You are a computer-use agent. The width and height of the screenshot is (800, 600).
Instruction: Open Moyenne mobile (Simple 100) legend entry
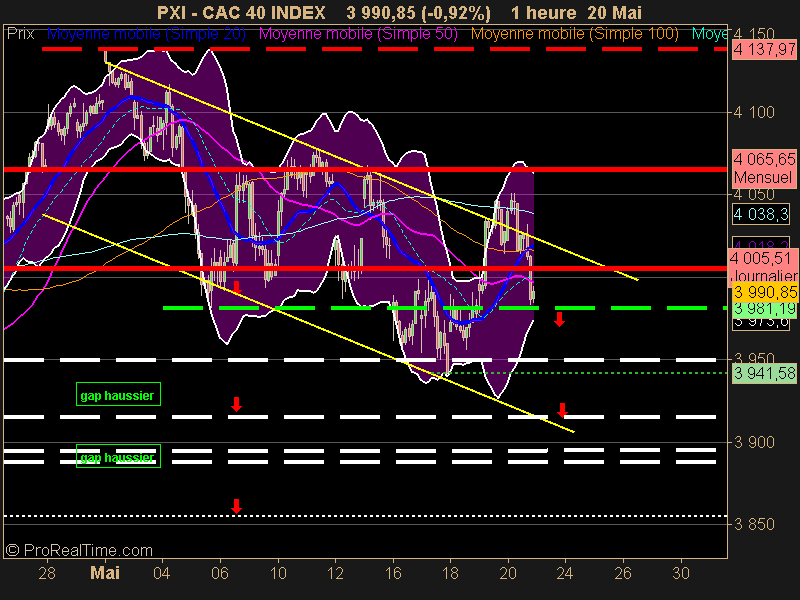point(574,34)
